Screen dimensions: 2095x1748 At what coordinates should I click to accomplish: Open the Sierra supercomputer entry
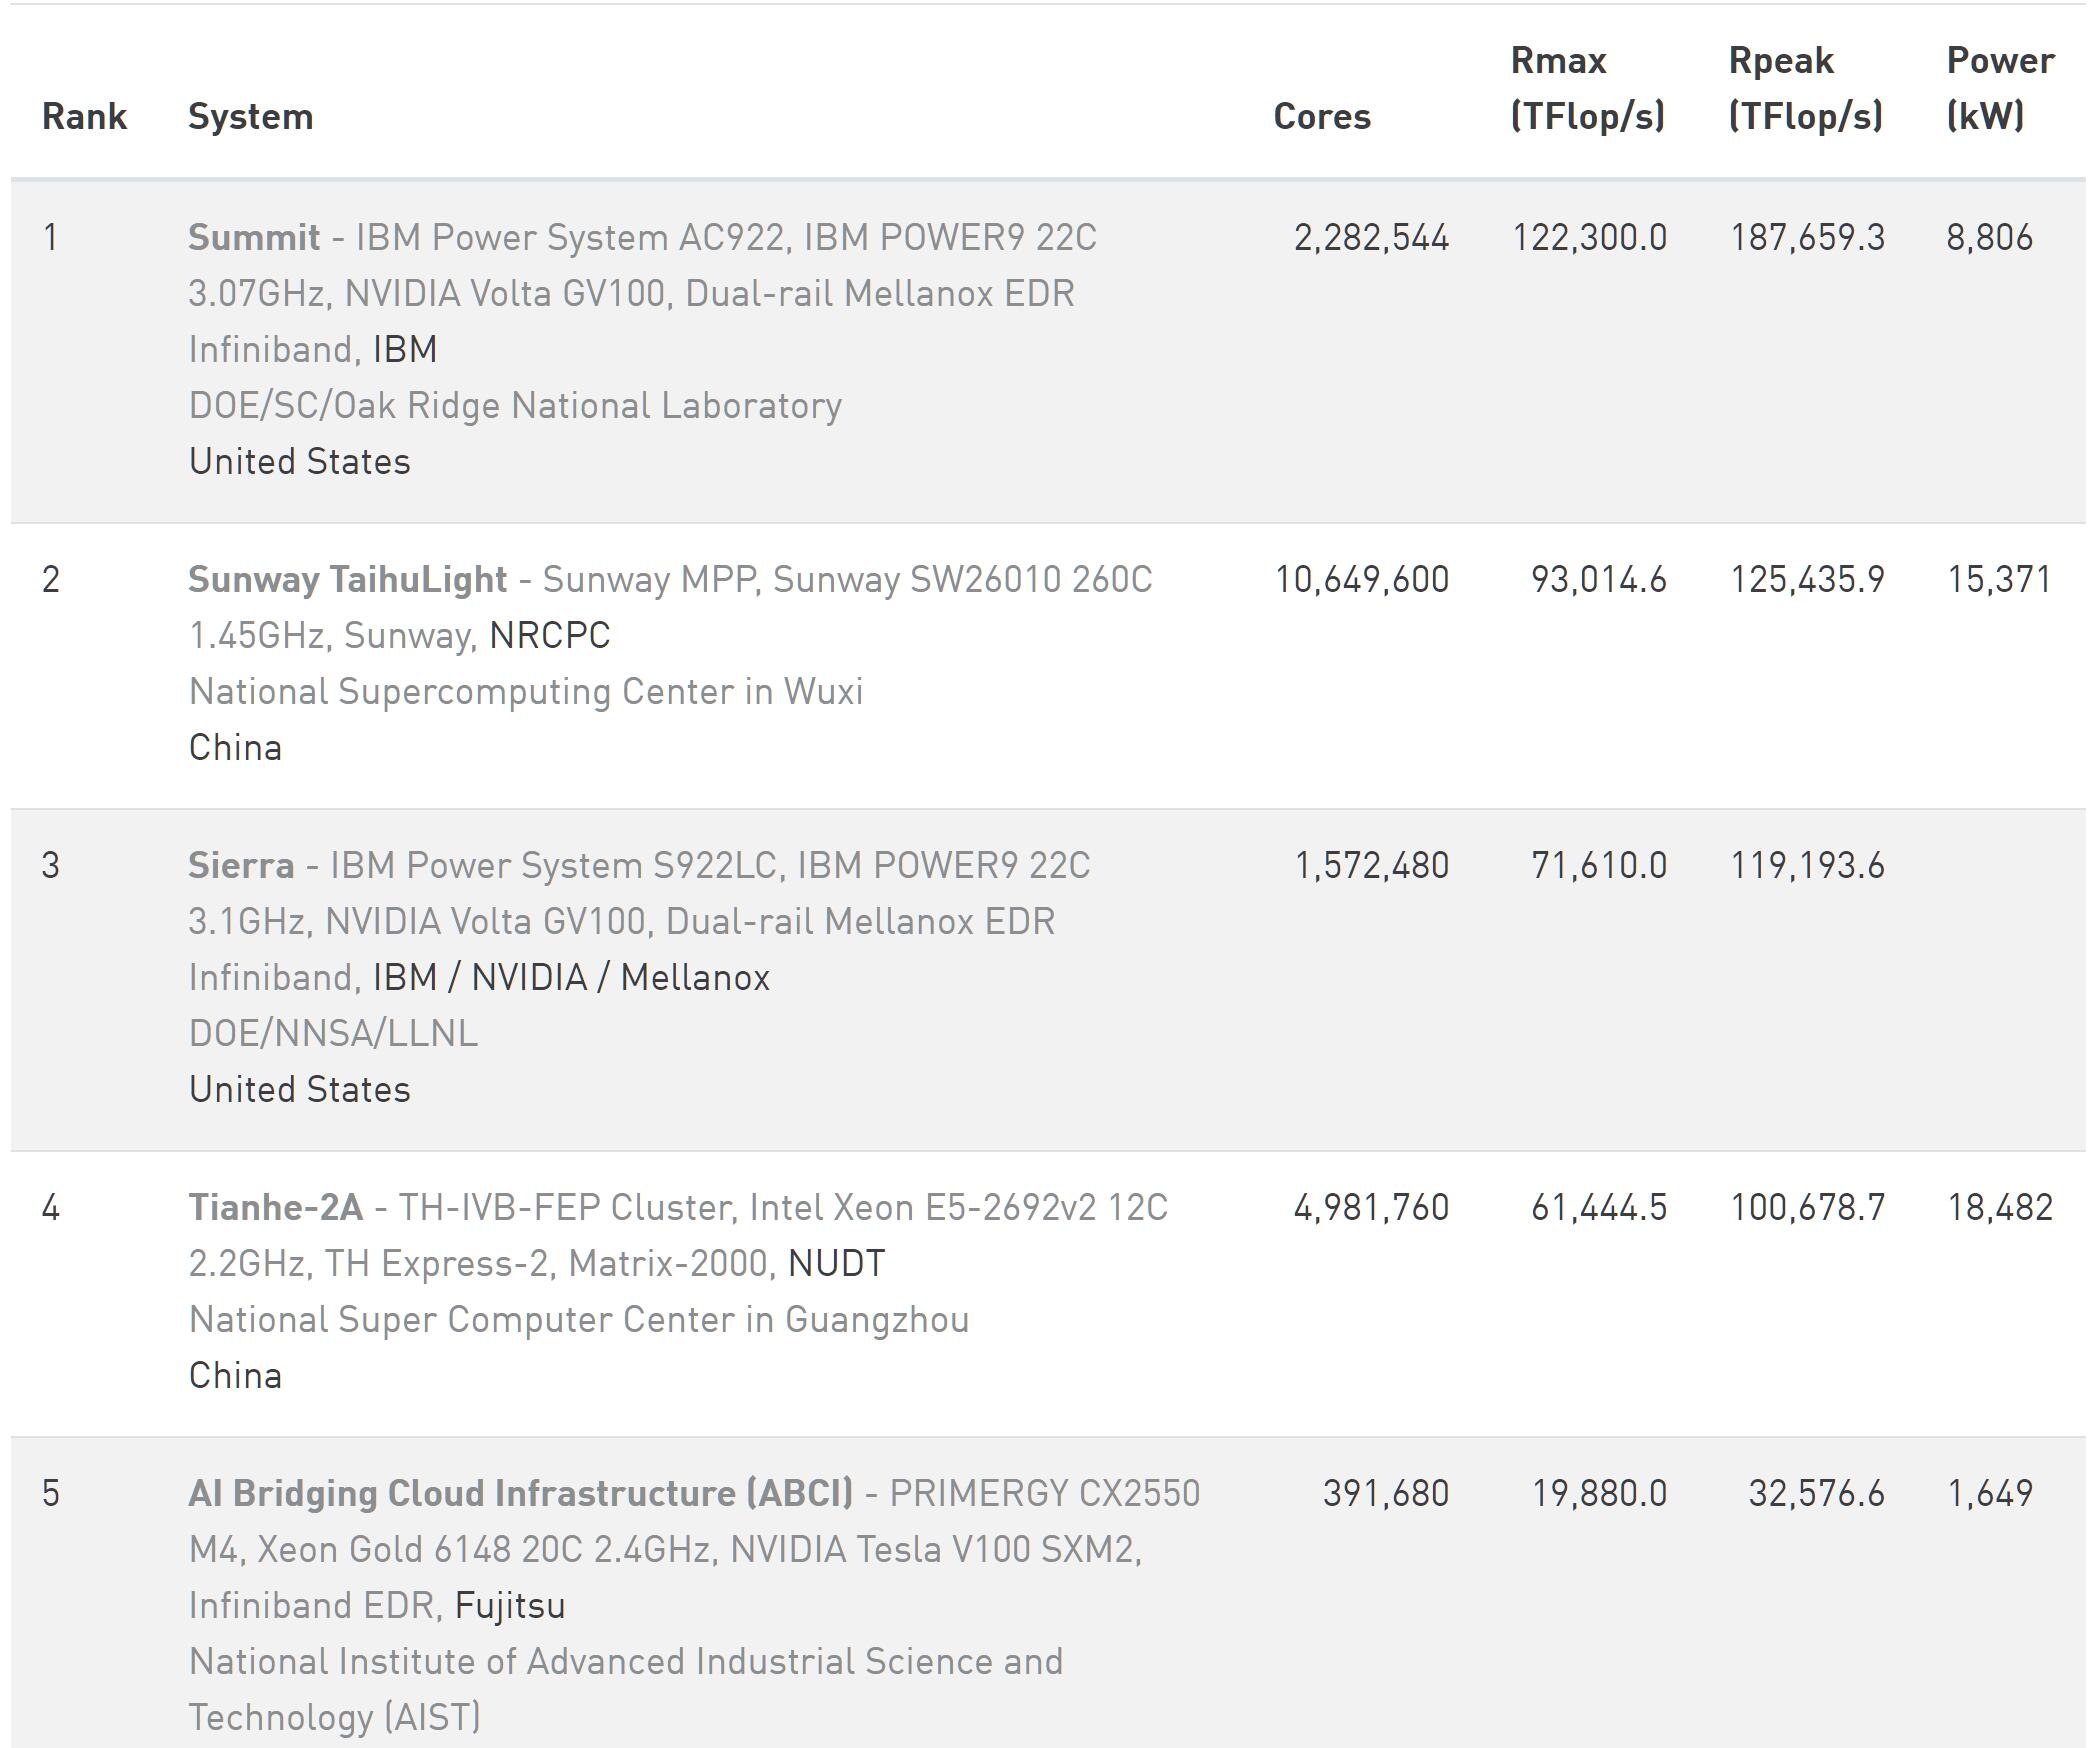241,866
